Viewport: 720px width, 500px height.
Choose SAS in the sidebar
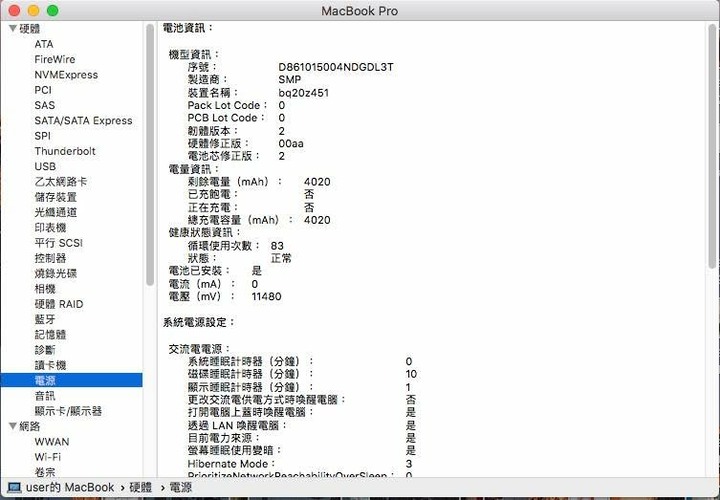(x=45, y=105)
